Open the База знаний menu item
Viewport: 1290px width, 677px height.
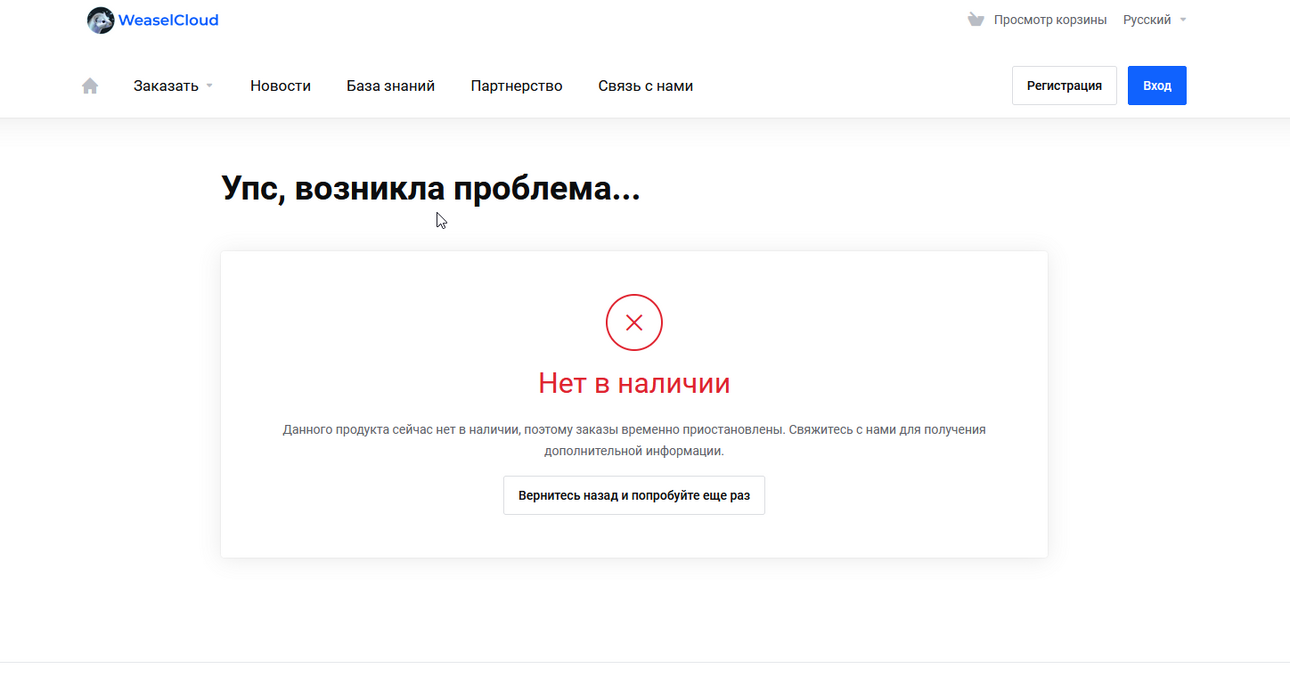coord(391,86)
